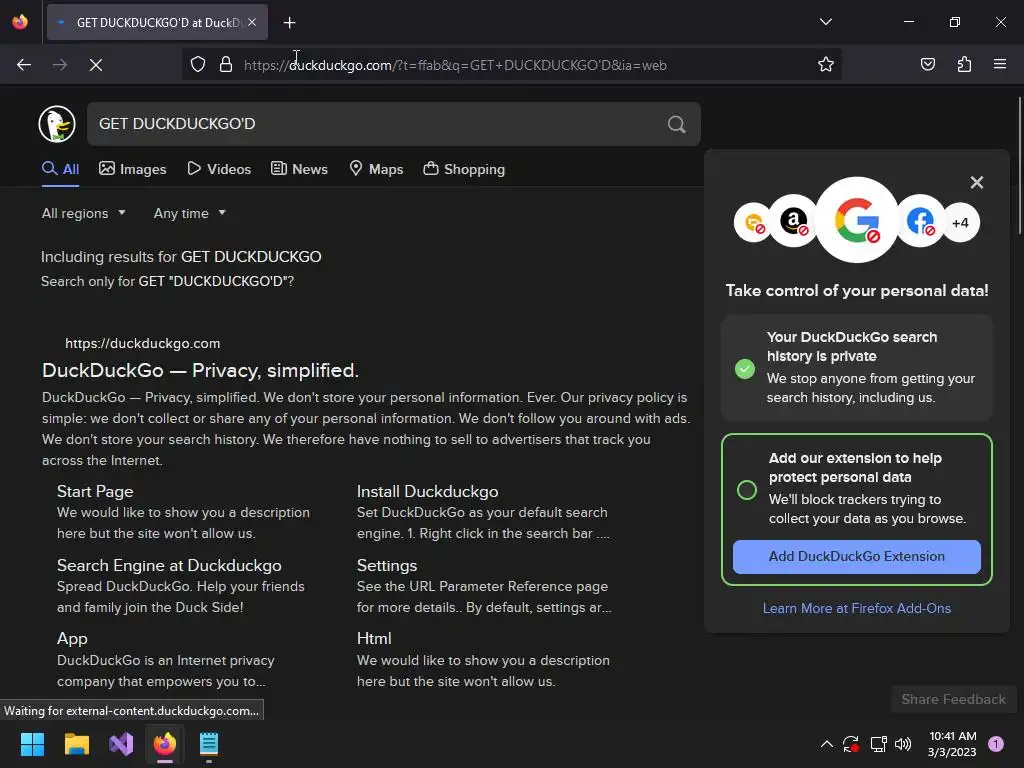Open the notification badge showing 1
The height and width of the screenshot is (768, 1024).
click(x=996, y=744)
